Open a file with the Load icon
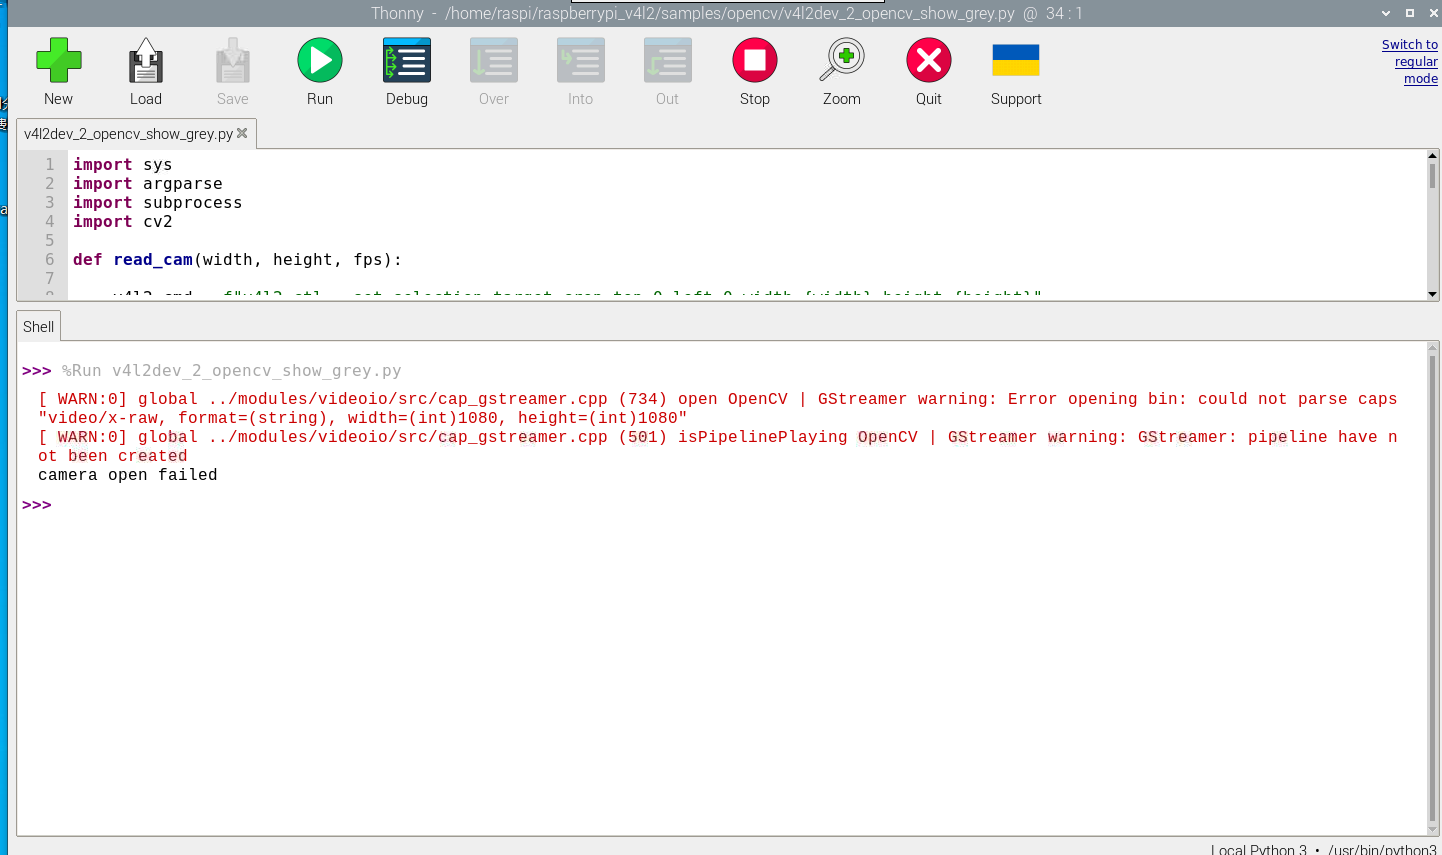Screen dimensions: 1442x855 tap(145, 61)
